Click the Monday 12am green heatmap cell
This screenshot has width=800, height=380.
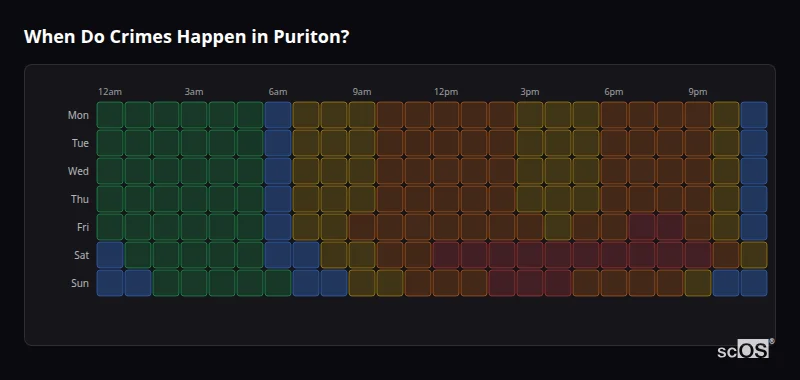(x=110, y=115)
